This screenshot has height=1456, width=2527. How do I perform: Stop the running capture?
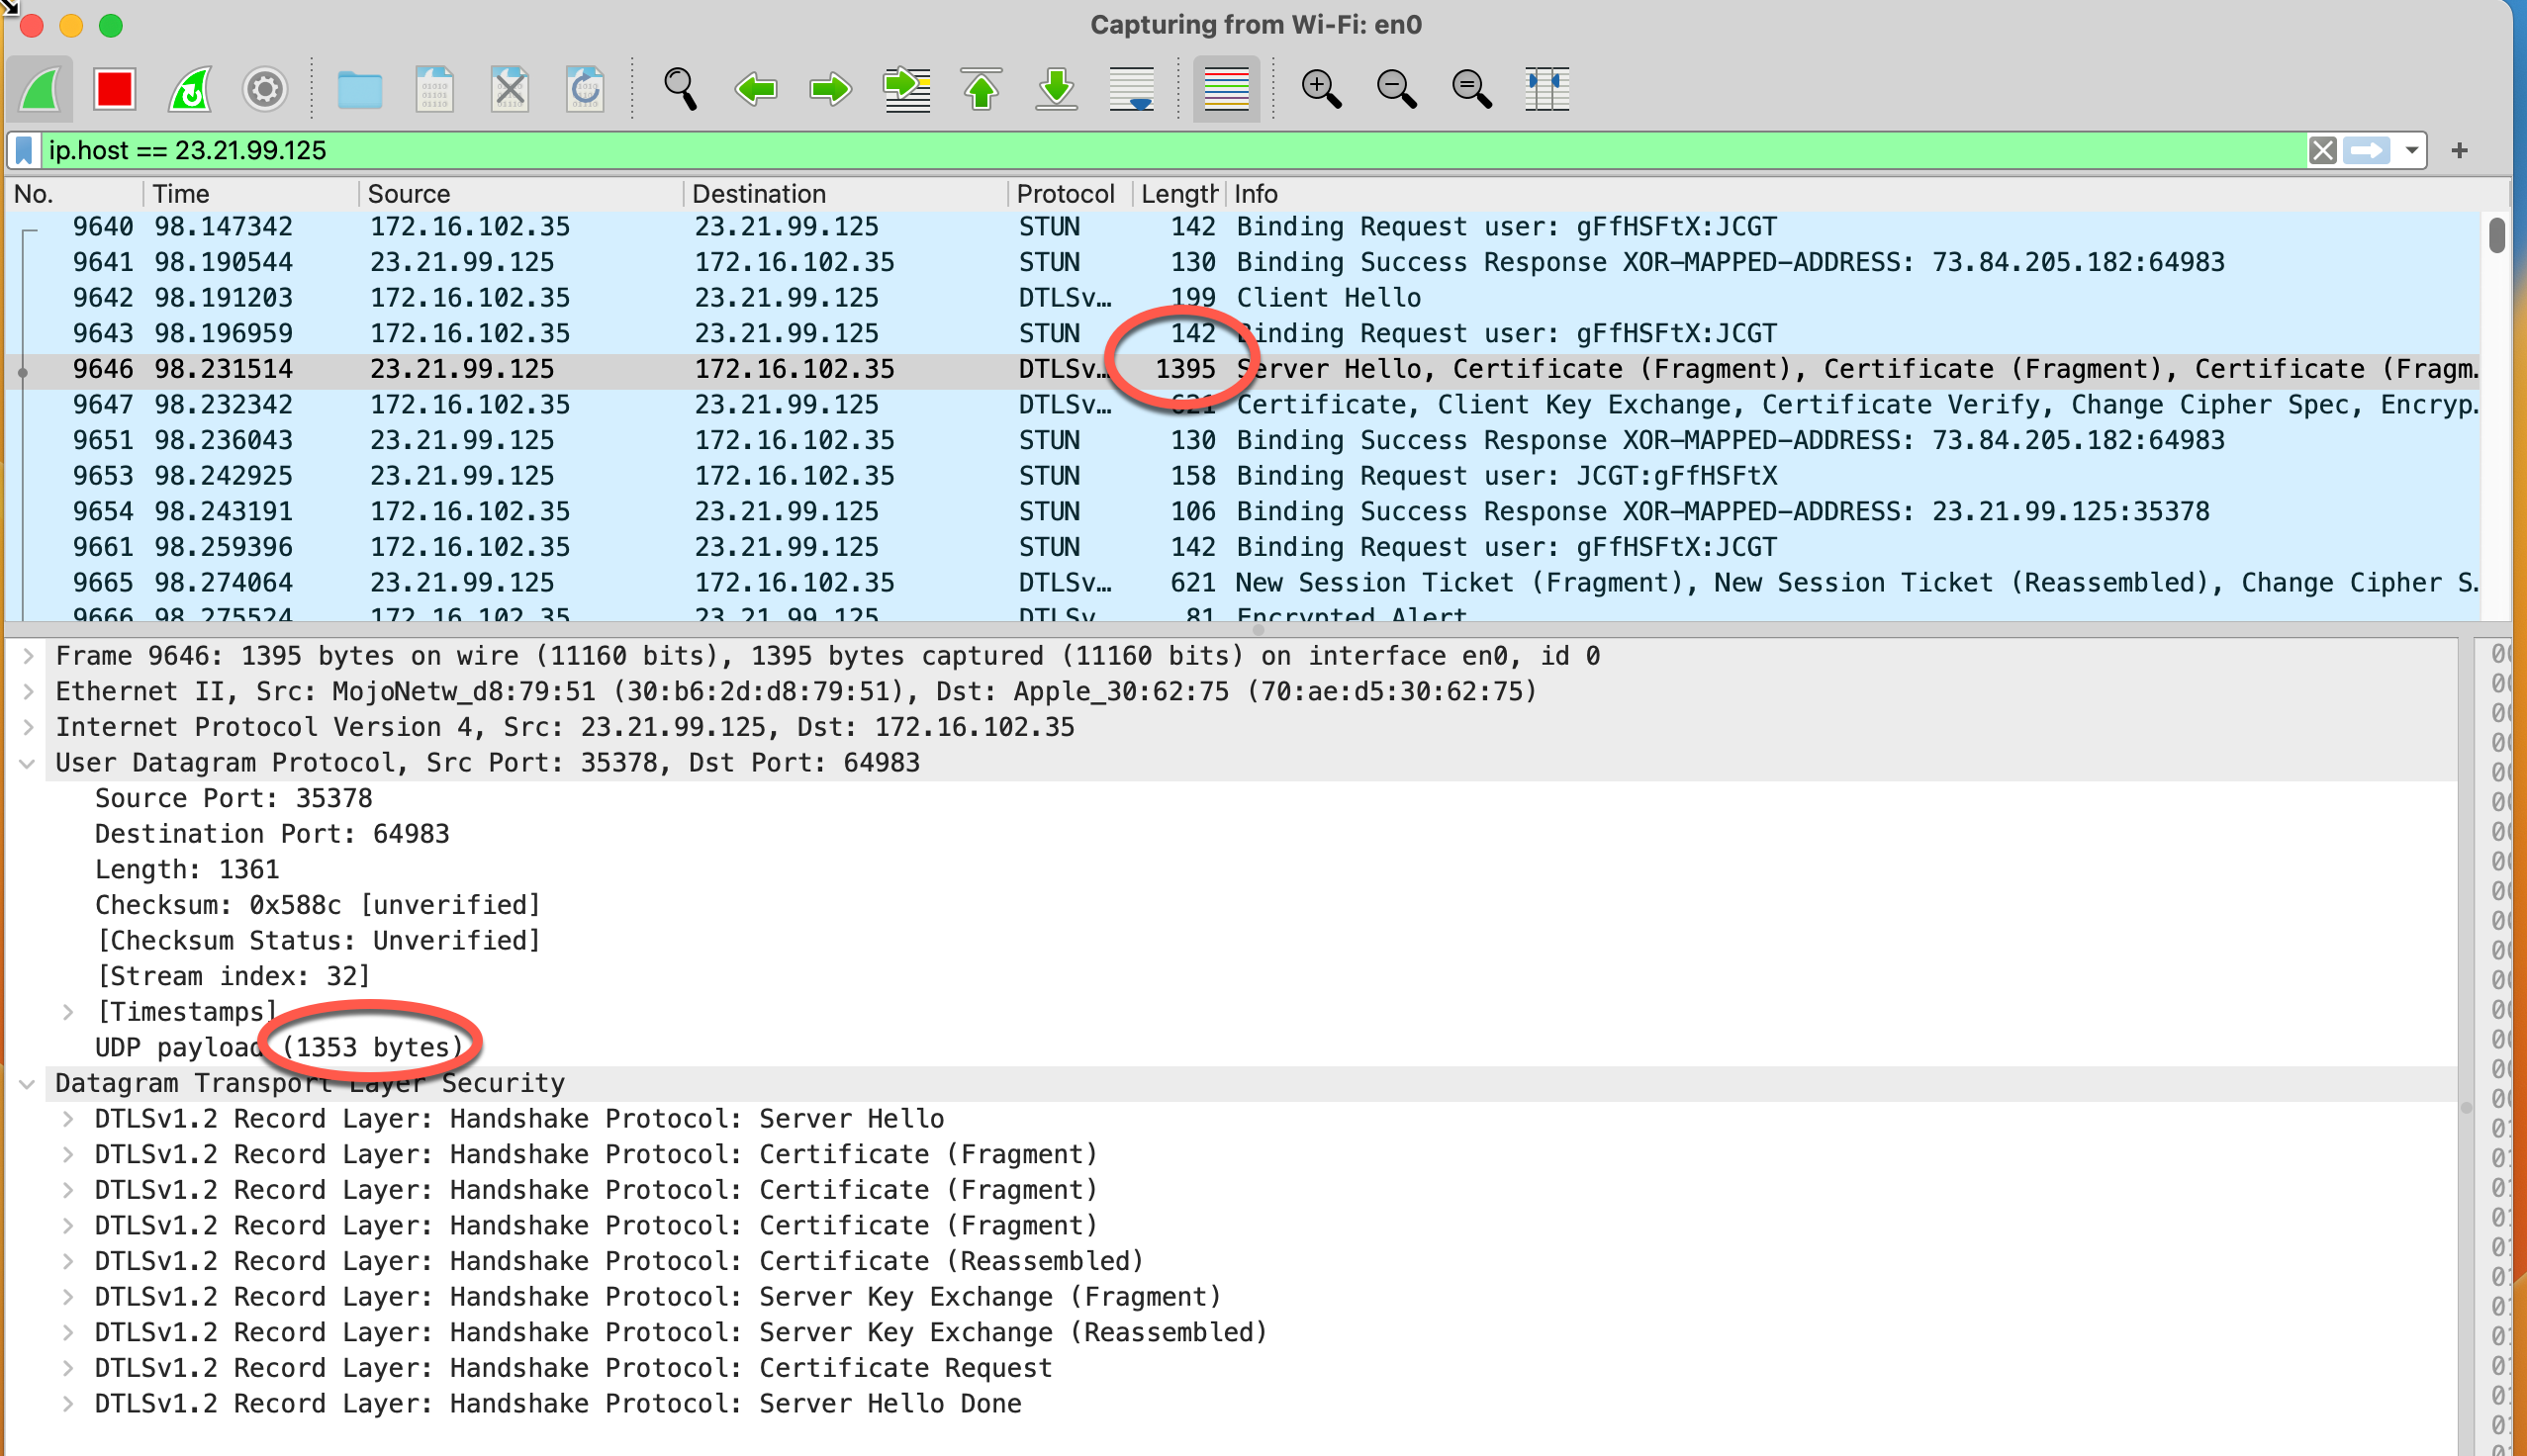pyautogui.click(x=113, y=89)
